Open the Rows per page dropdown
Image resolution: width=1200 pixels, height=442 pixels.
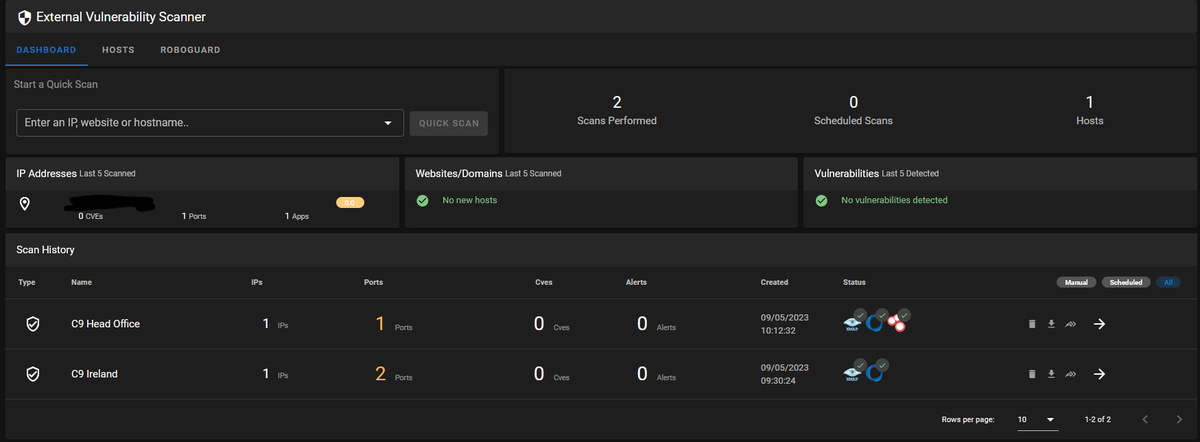(x=1037, y=419)
